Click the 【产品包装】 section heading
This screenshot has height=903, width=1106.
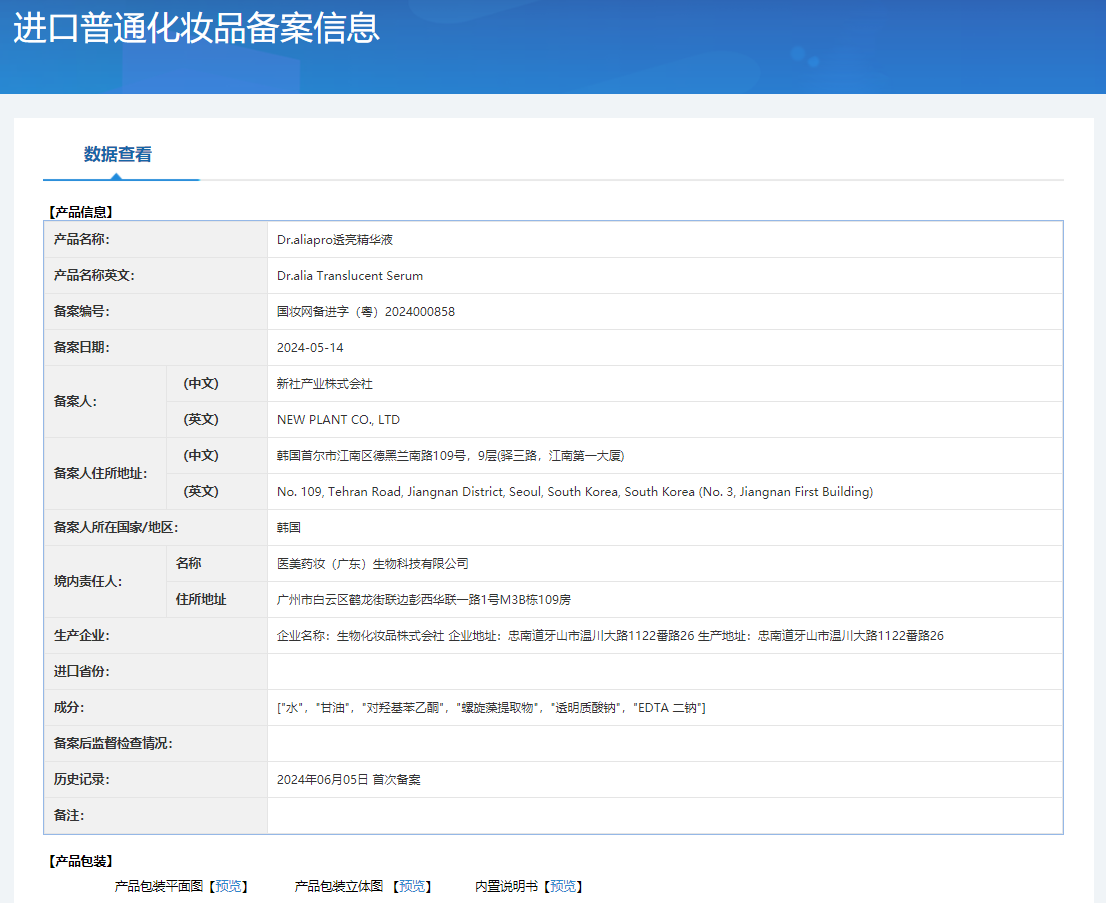click(81, 861)
